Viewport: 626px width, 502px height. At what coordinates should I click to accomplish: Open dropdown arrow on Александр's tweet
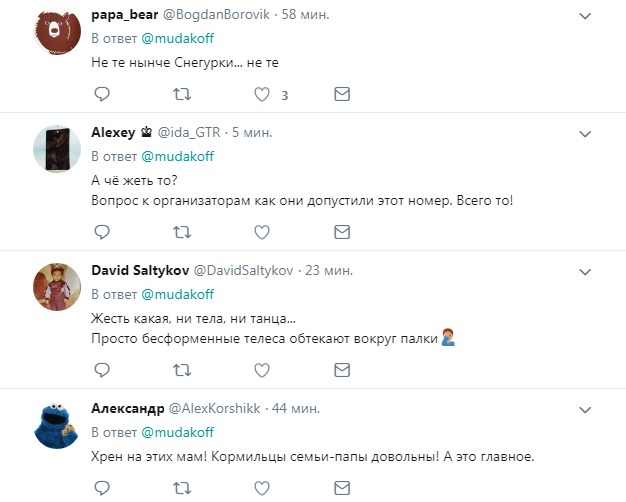click(587, 408)
